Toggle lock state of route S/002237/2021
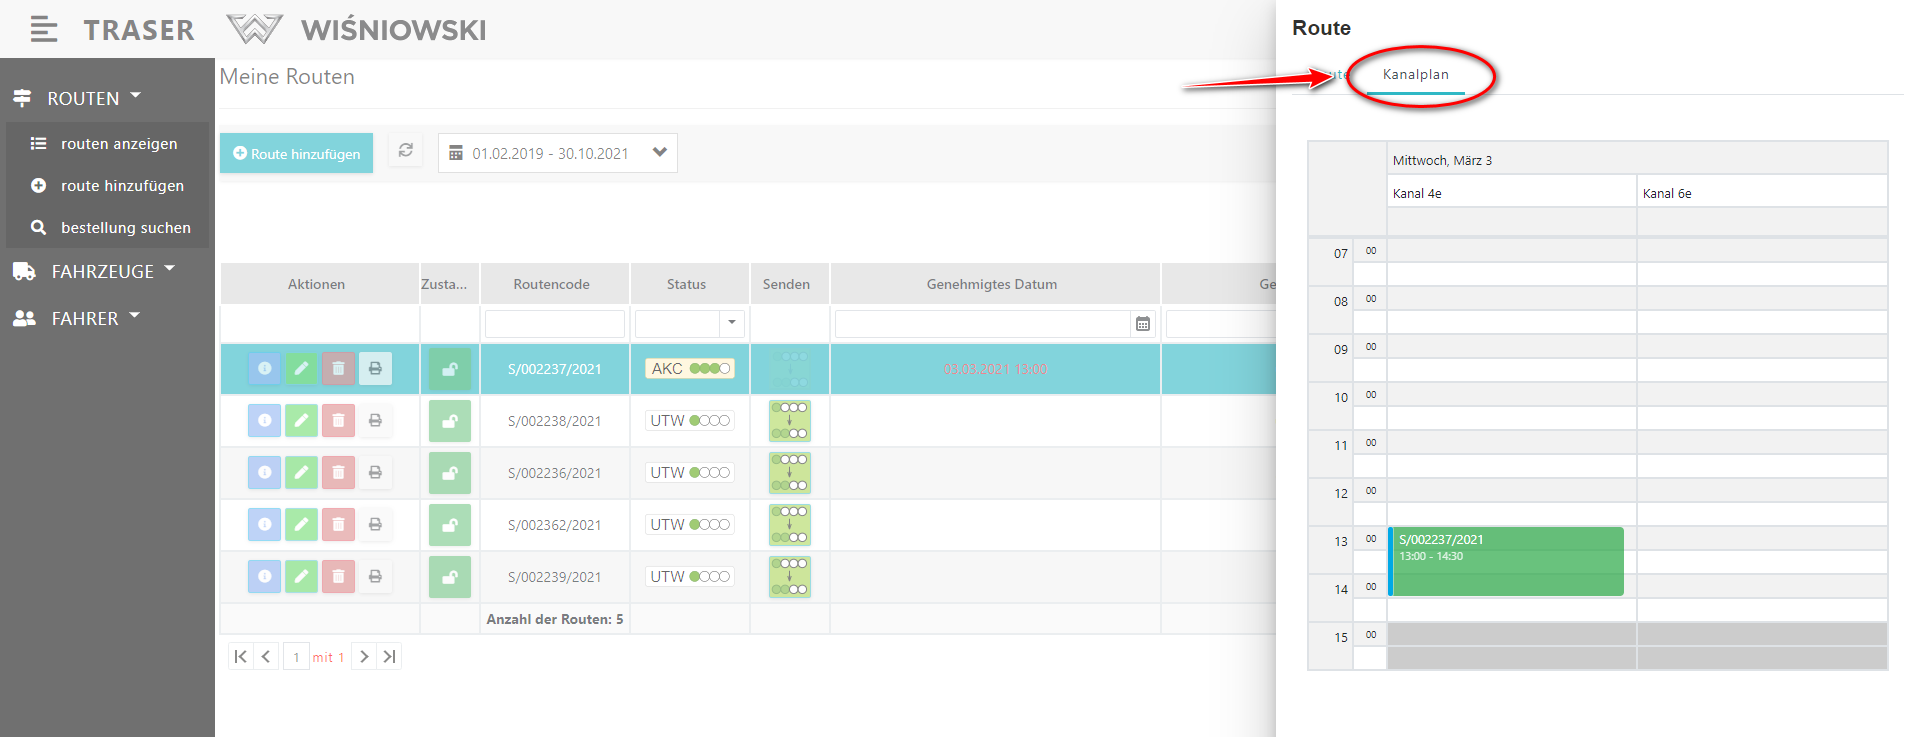This screenshot has height=737, width=1920. 450,369
